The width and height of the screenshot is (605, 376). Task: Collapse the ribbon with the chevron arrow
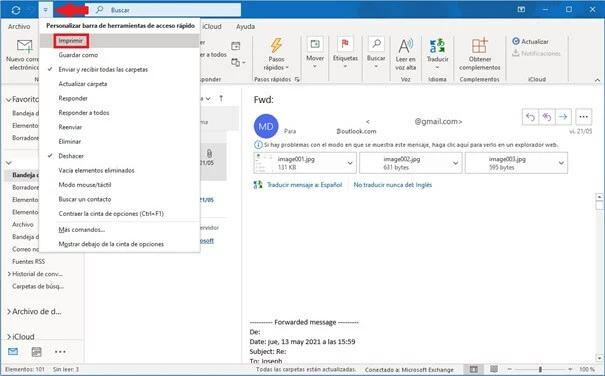pos(597,80)
